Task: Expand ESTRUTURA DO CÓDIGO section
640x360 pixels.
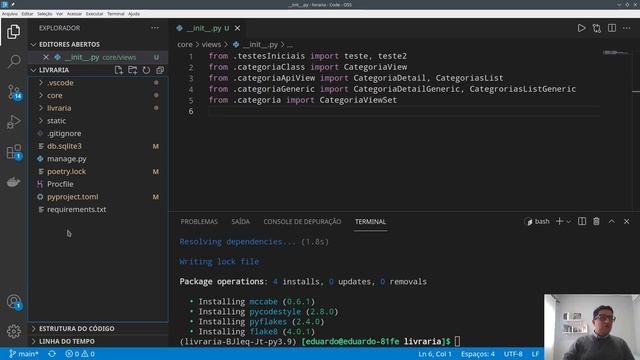Action: (x=98, y=329)
